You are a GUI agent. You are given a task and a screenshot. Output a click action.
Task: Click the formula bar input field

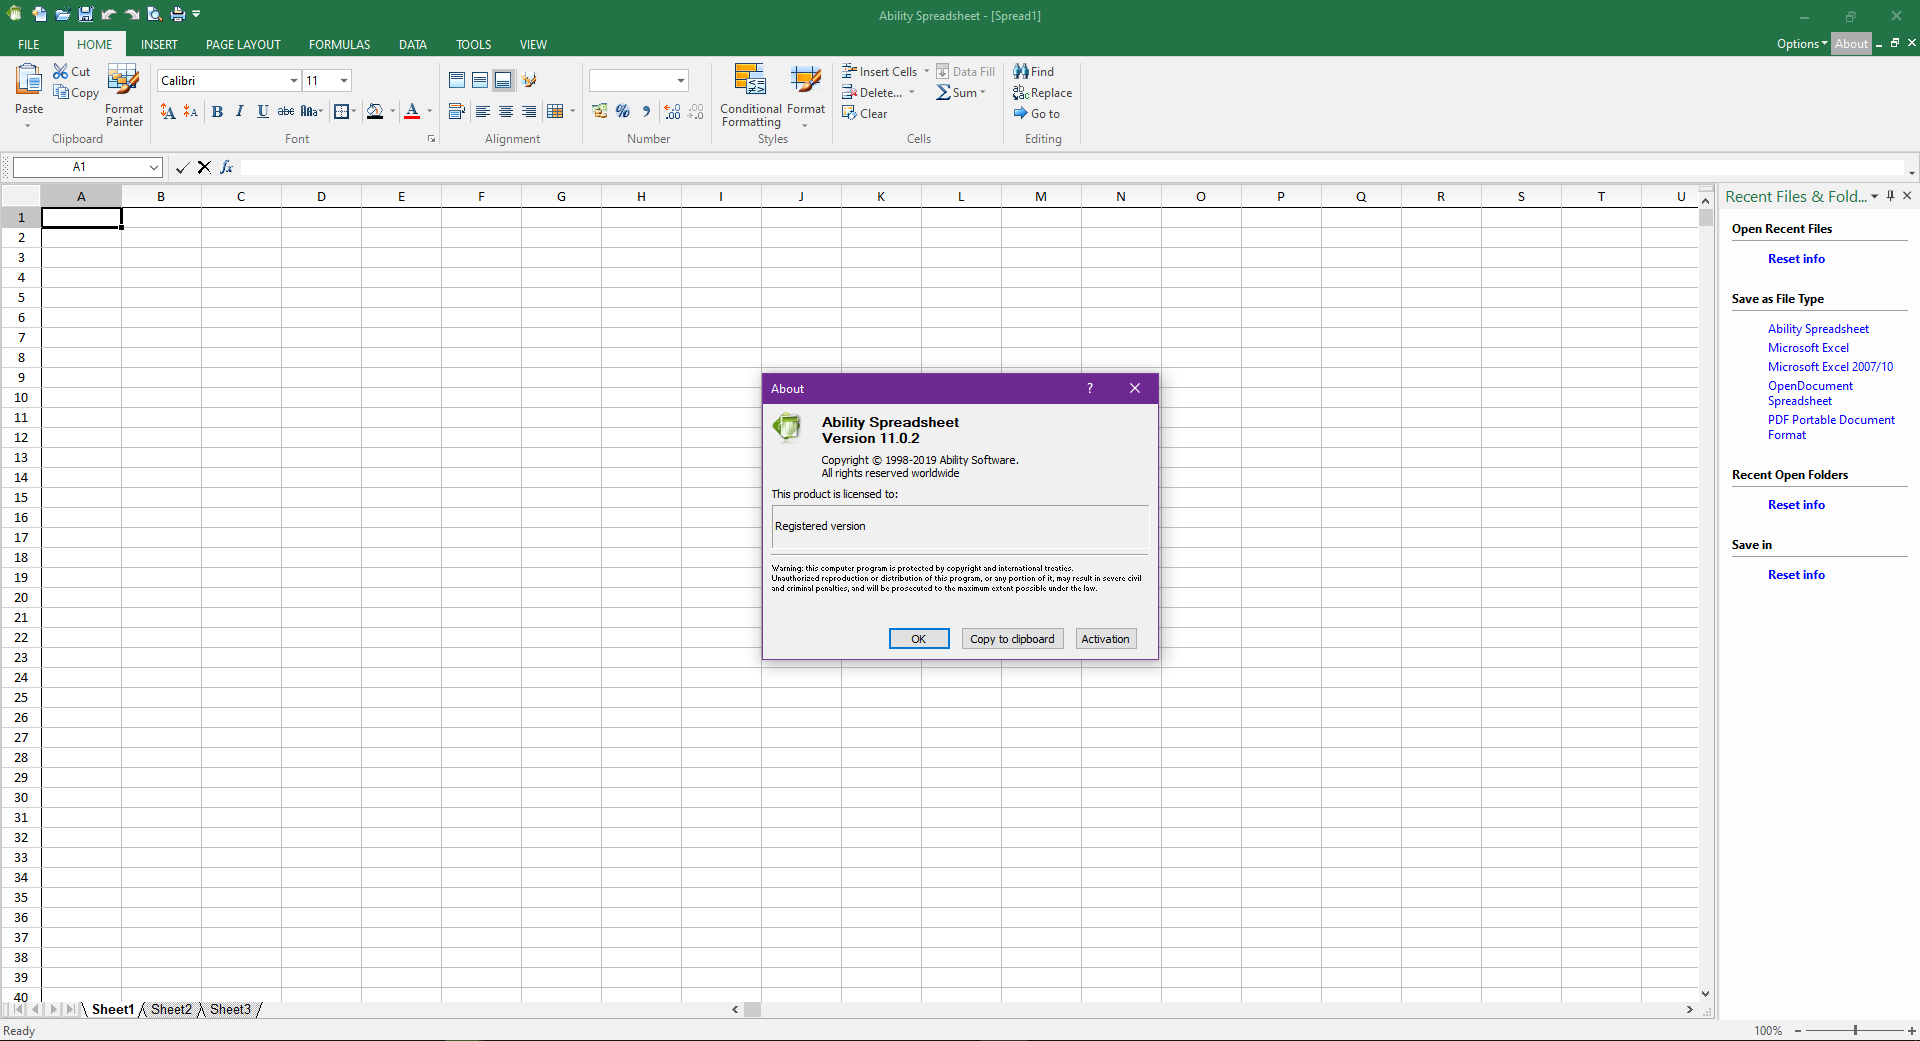coord(1071,167)
